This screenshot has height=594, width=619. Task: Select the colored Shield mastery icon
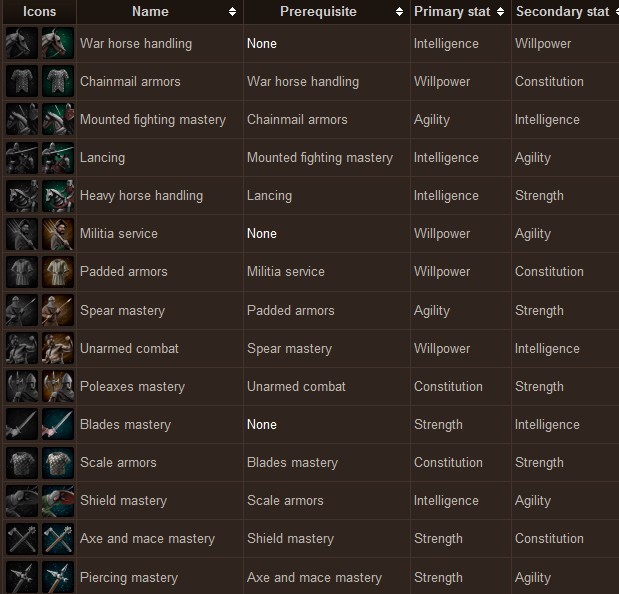tap(58, 500)
